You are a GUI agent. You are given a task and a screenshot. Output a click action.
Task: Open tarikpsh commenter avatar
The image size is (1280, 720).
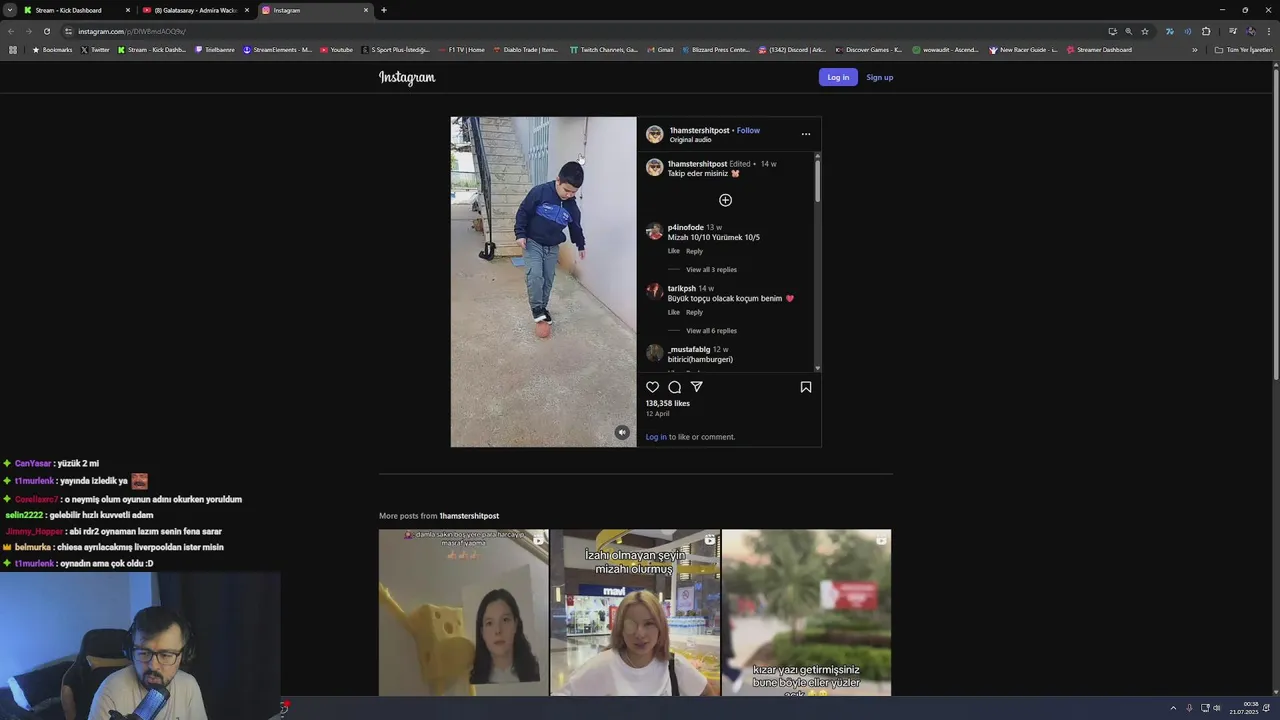coord(654,292)
